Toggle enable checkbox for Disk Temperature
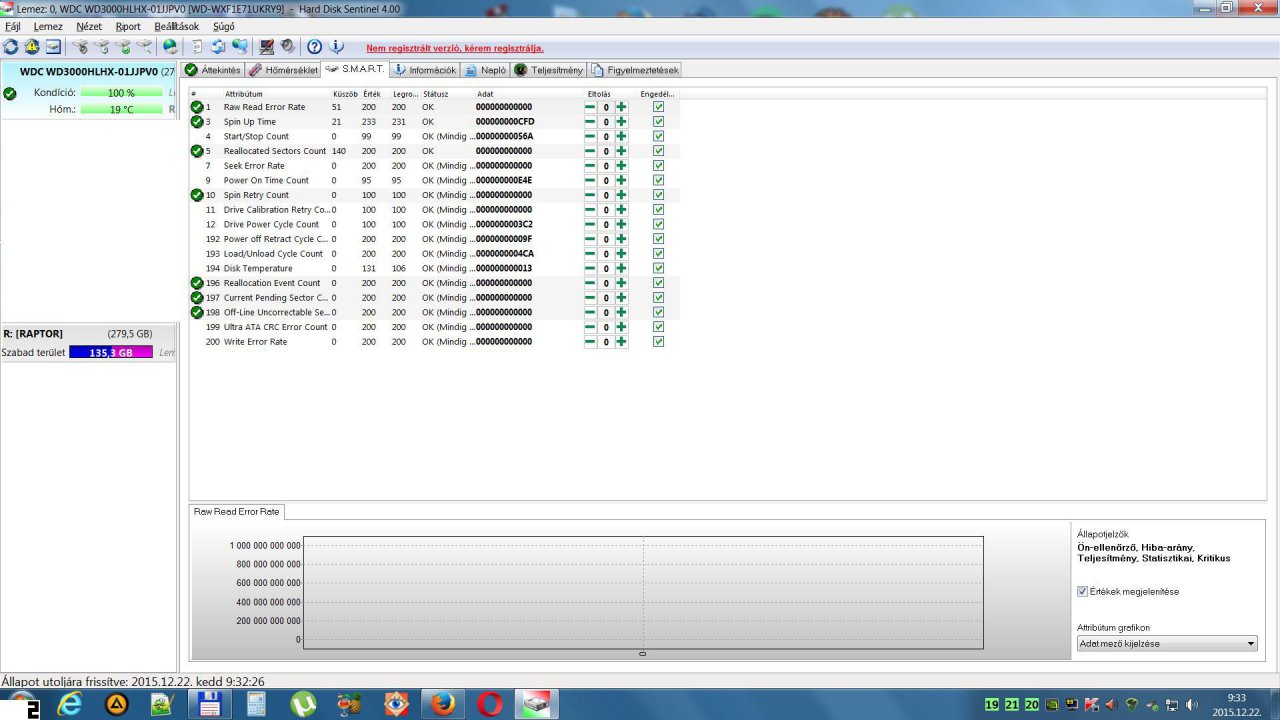Viewport: 1280px width, 720px height. click(658, 268)
